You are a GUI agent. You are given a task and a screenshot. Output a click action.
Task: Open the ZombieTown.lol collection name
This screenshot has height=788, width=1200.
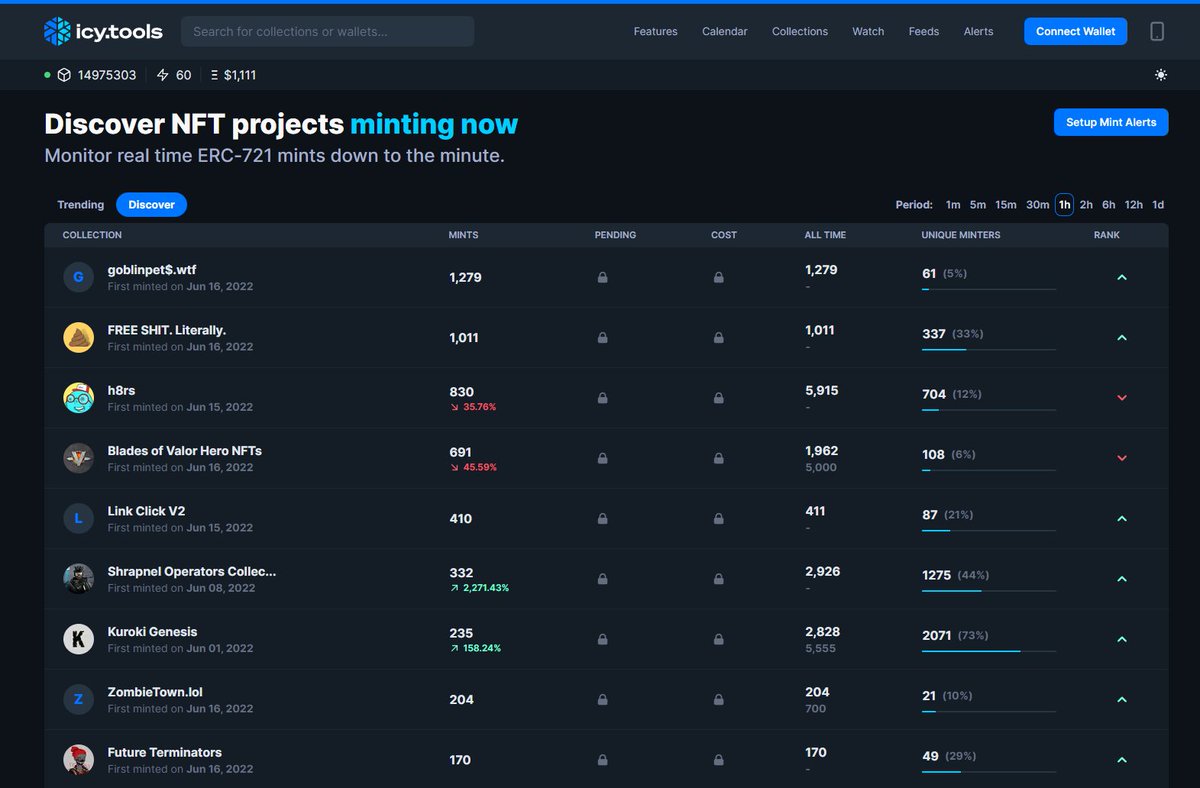click(x=155, y=692)
